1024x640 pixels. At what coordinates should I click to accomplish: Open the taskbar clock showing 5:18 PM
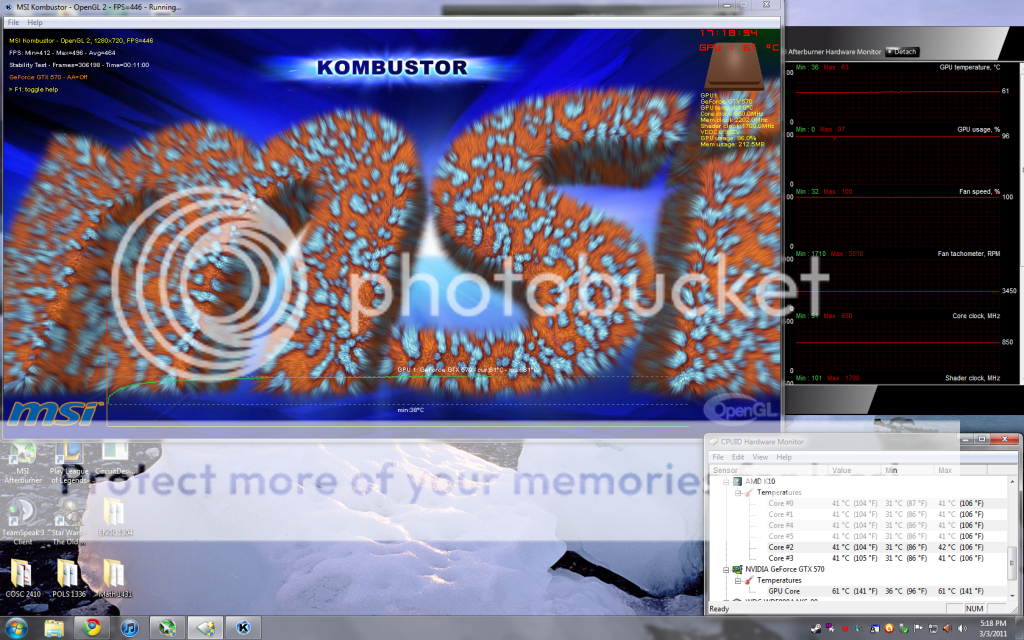point(993,628)
